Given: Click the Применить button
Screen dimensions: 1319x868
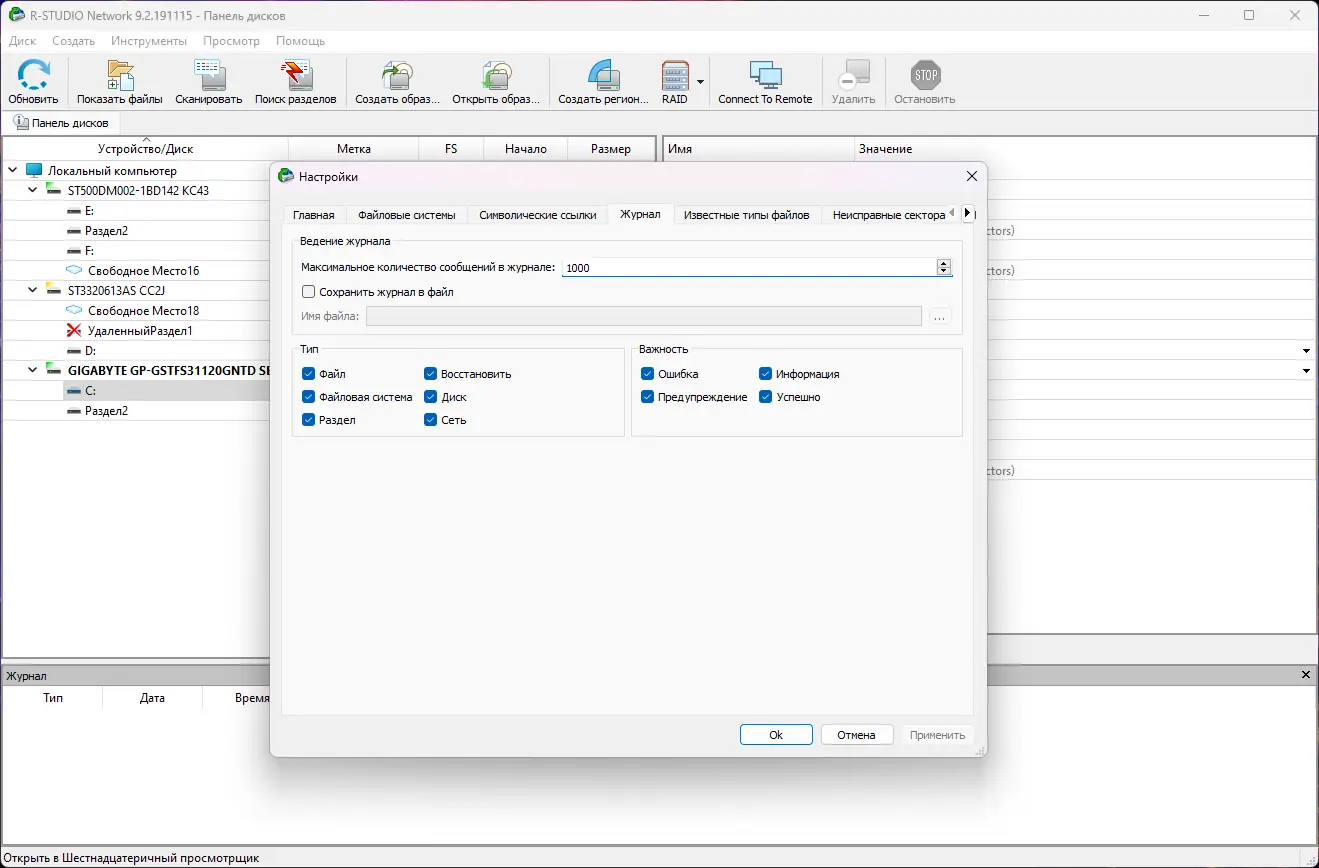Looking at the screenshot, I should tap(938, 735).
